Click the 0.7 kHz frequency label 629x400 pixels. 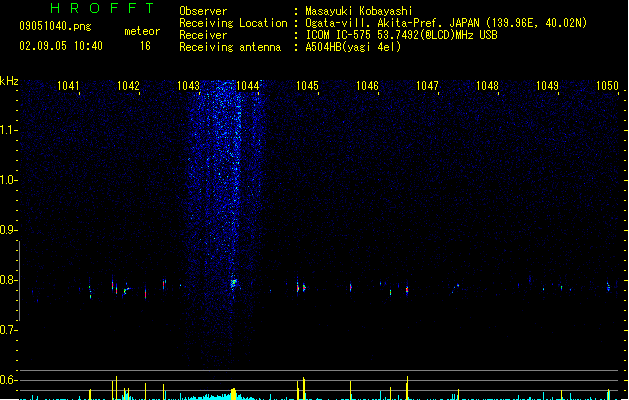(x=8, y=330)
